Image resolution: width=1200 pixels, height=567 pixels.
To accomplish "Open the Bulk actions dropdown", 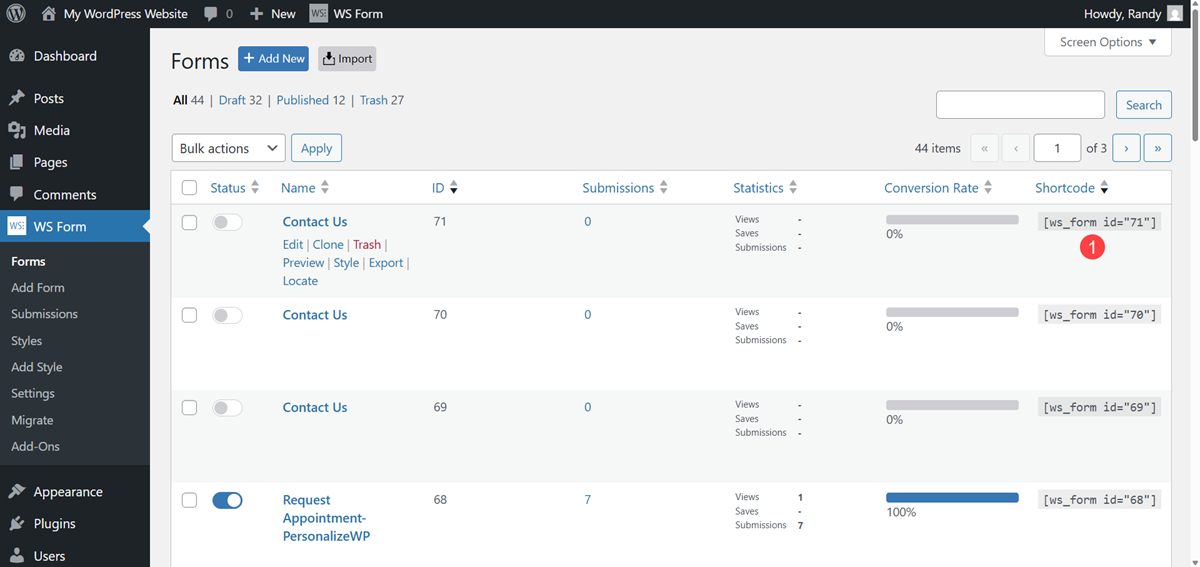I will click(228, 148).
